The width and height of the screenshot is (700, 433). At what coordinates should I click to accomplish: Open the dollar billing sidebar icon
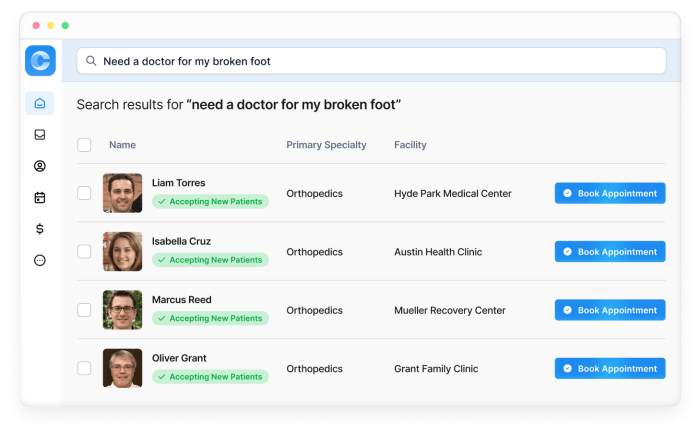pyautogui.click(x=40, y=228)
